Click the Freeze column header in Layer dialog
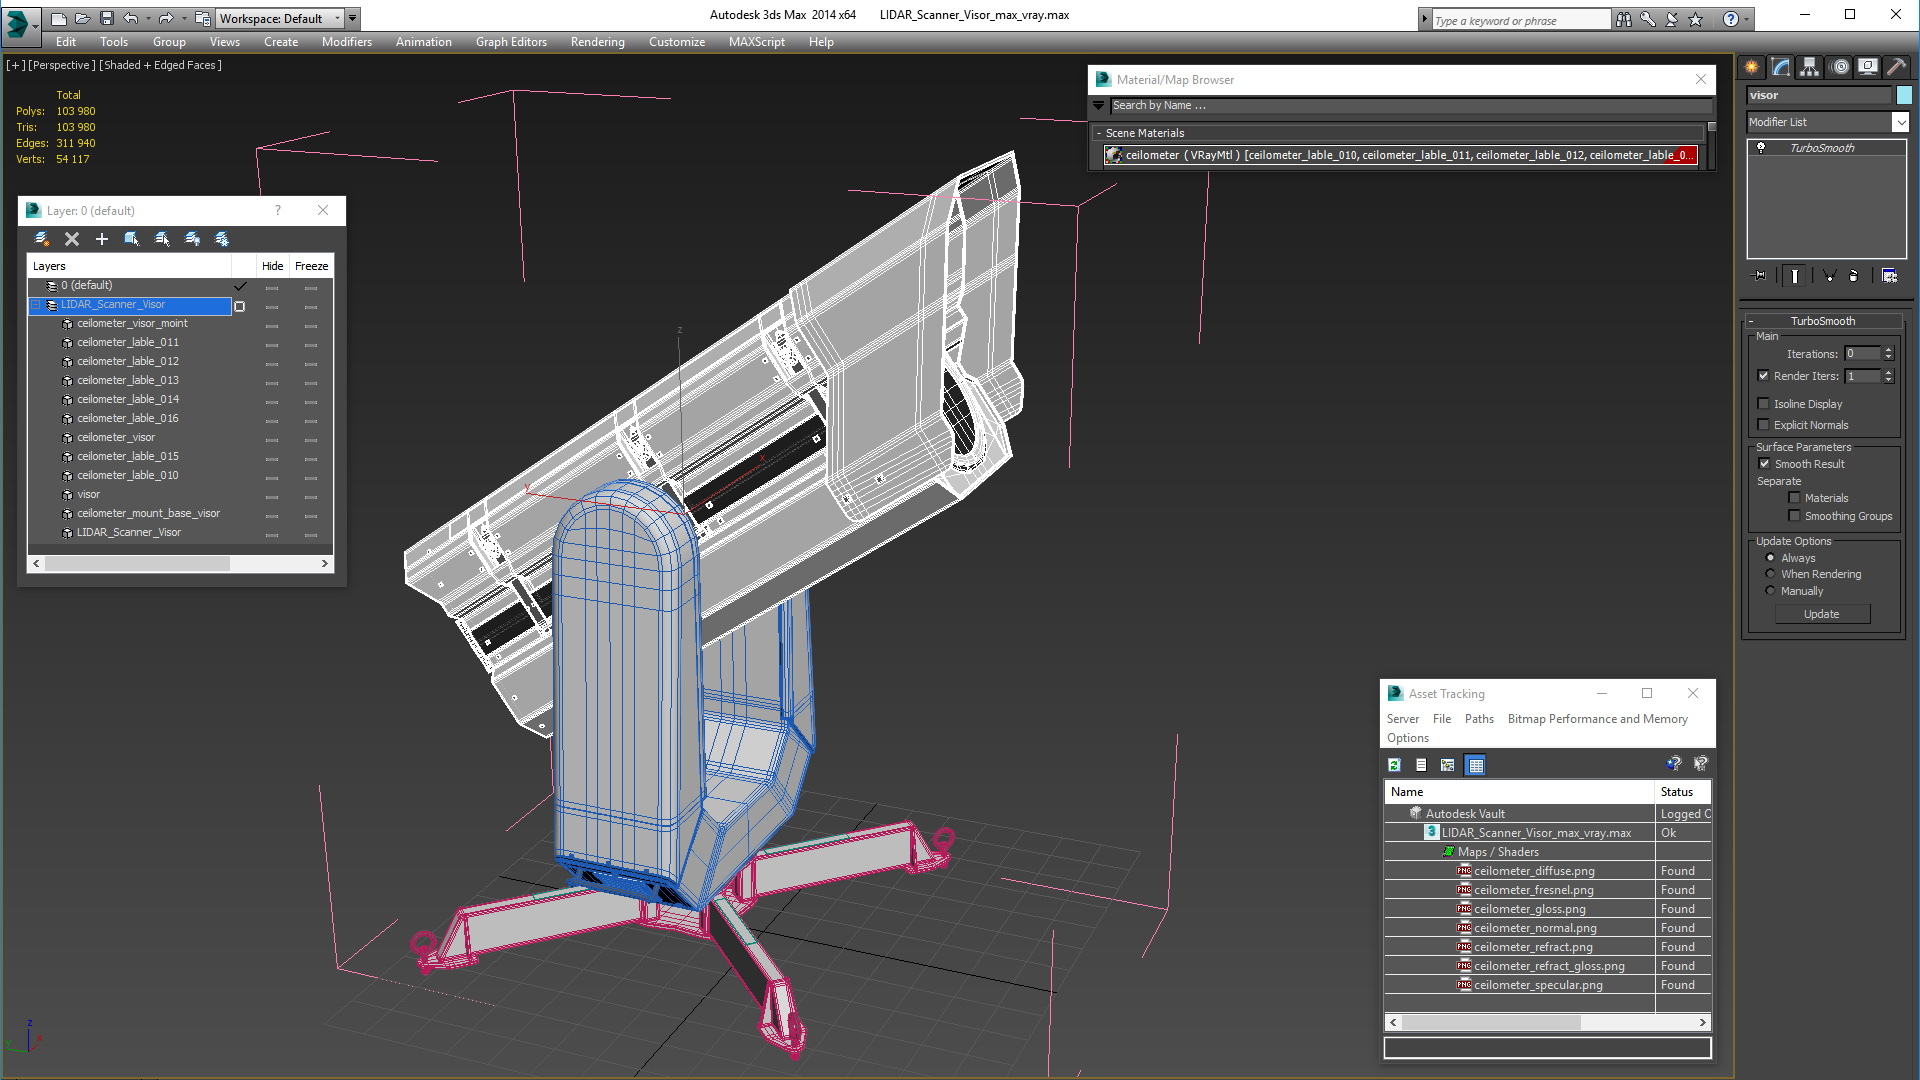This screenshot has width=1920, height=1080. coord(311,266)
